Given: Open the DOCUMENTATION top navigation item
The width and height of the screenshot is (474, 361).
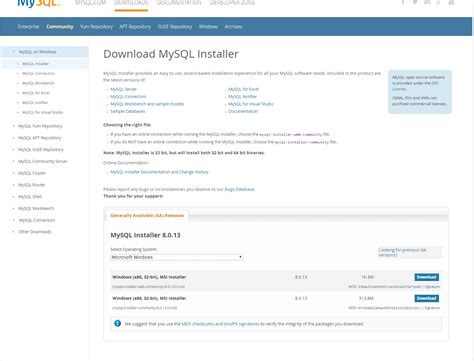Looking at the screenshot, I should point(179,3).
